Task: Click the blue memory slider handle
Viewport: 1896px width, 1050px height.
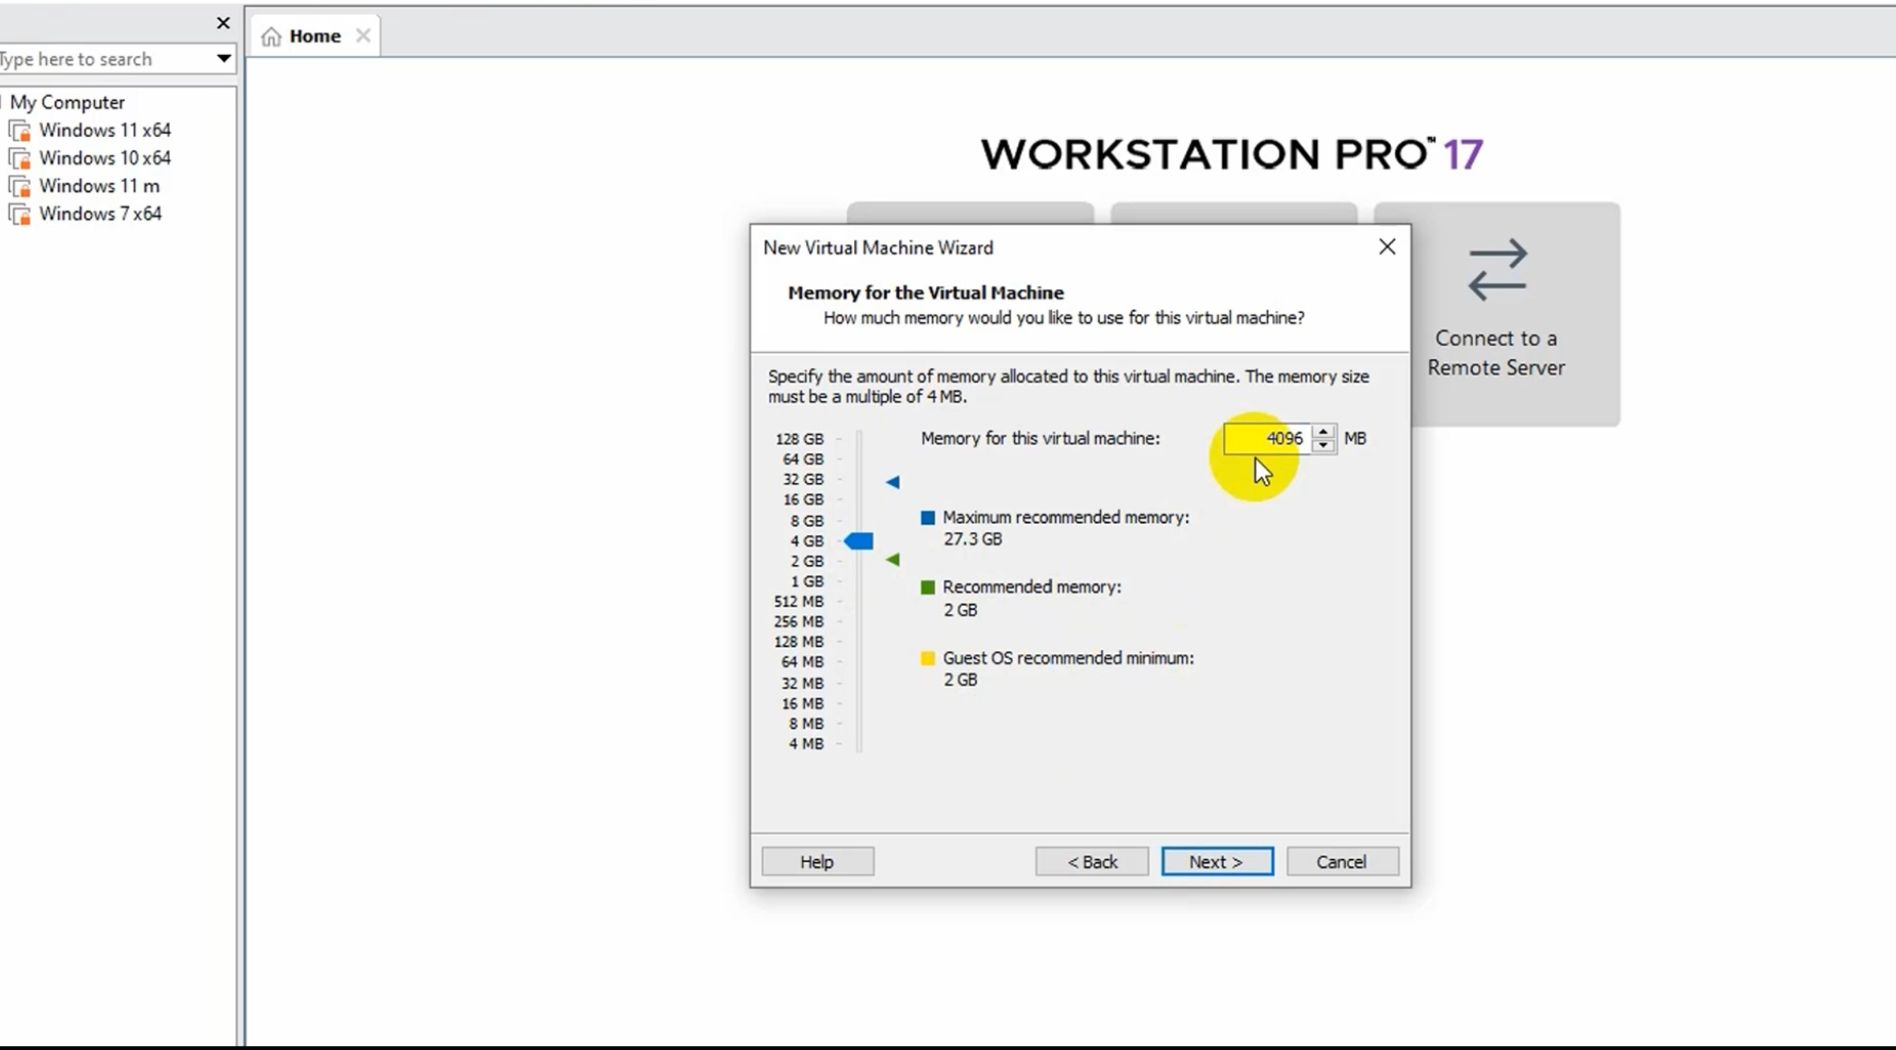Action: point(859,541)
